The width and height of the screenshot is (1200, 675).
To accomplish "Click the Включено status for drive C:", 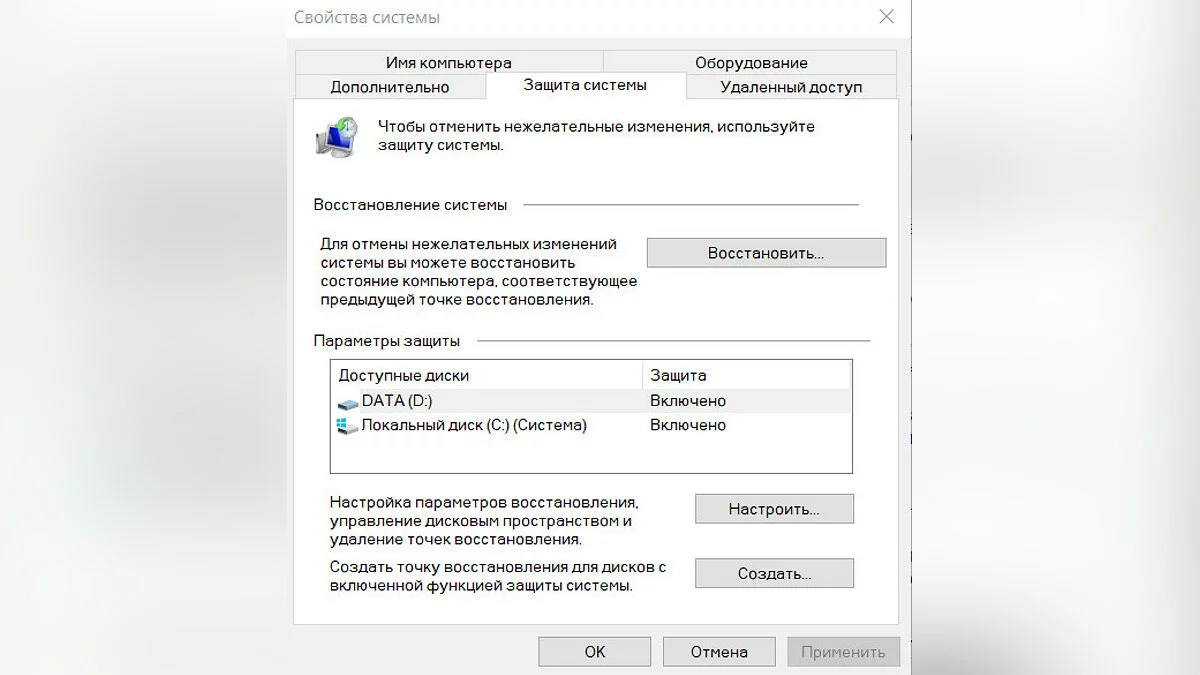I will (x=688, y=425).
